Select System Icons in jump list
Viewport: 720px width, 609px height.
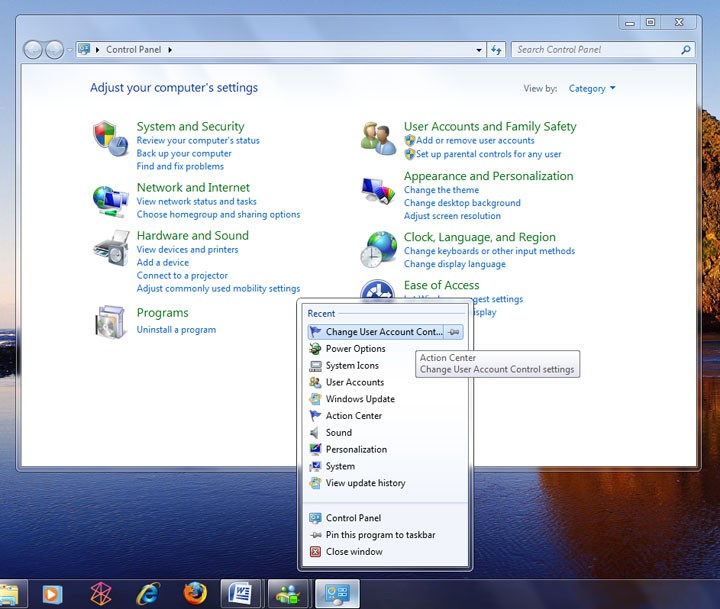385,366
